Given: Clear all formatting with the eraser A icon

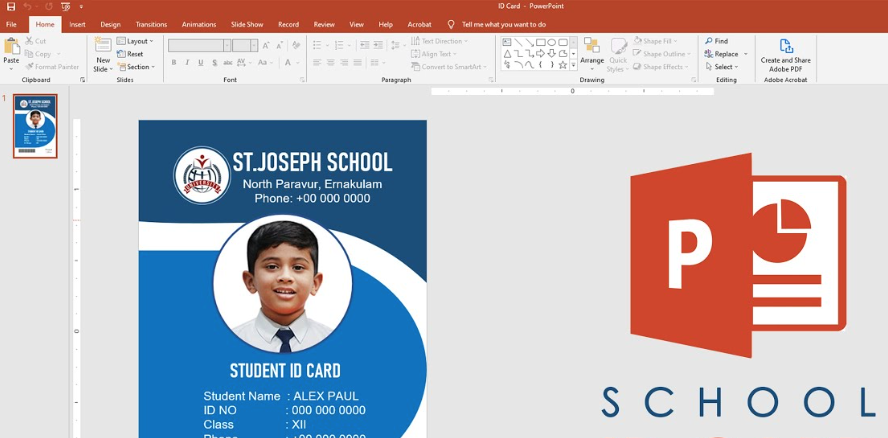Looking at the screenshot, I should (x=296, y=46).
